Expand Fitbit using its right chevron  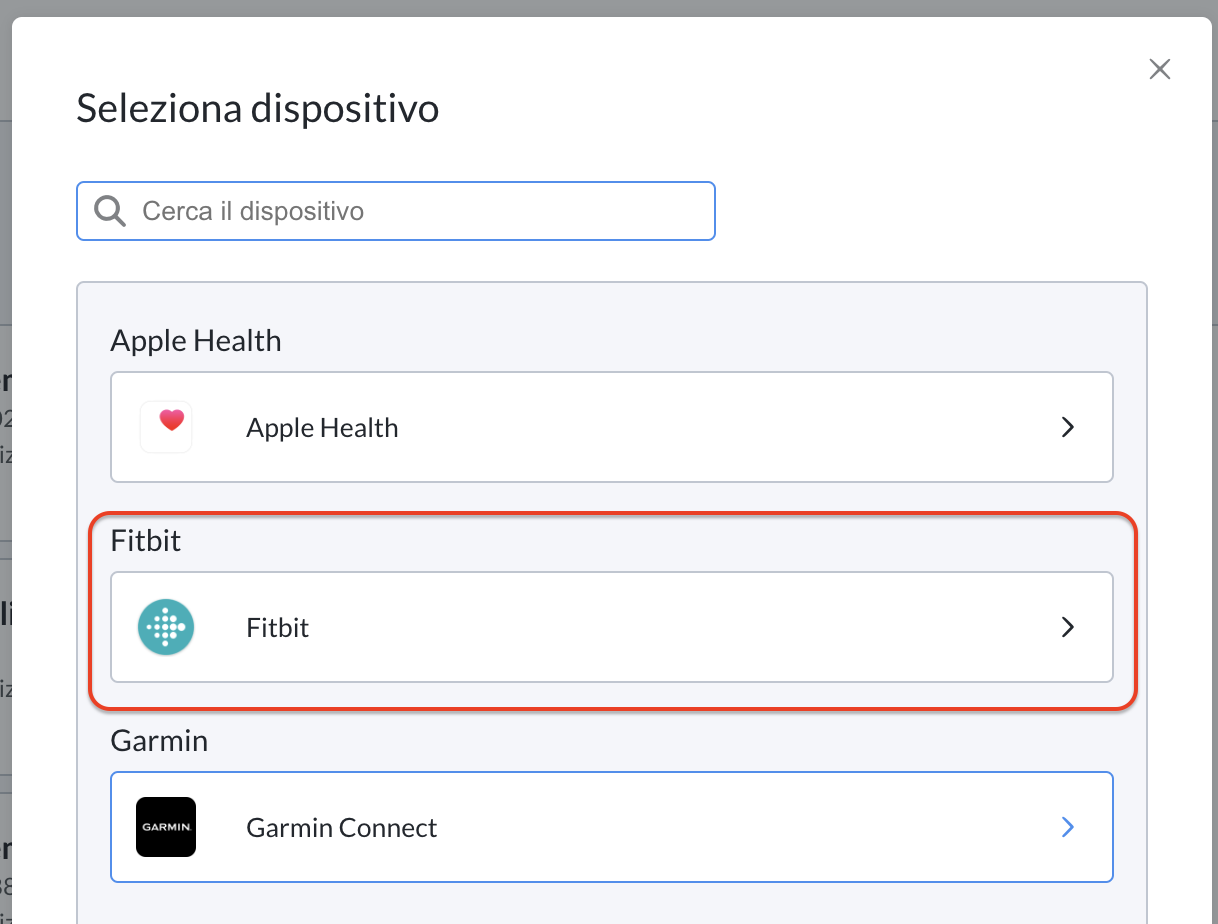click(1068, 627)
